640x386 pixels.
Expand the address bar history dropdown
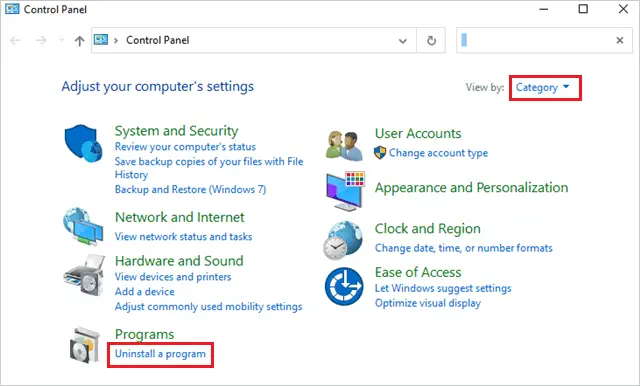402,40
